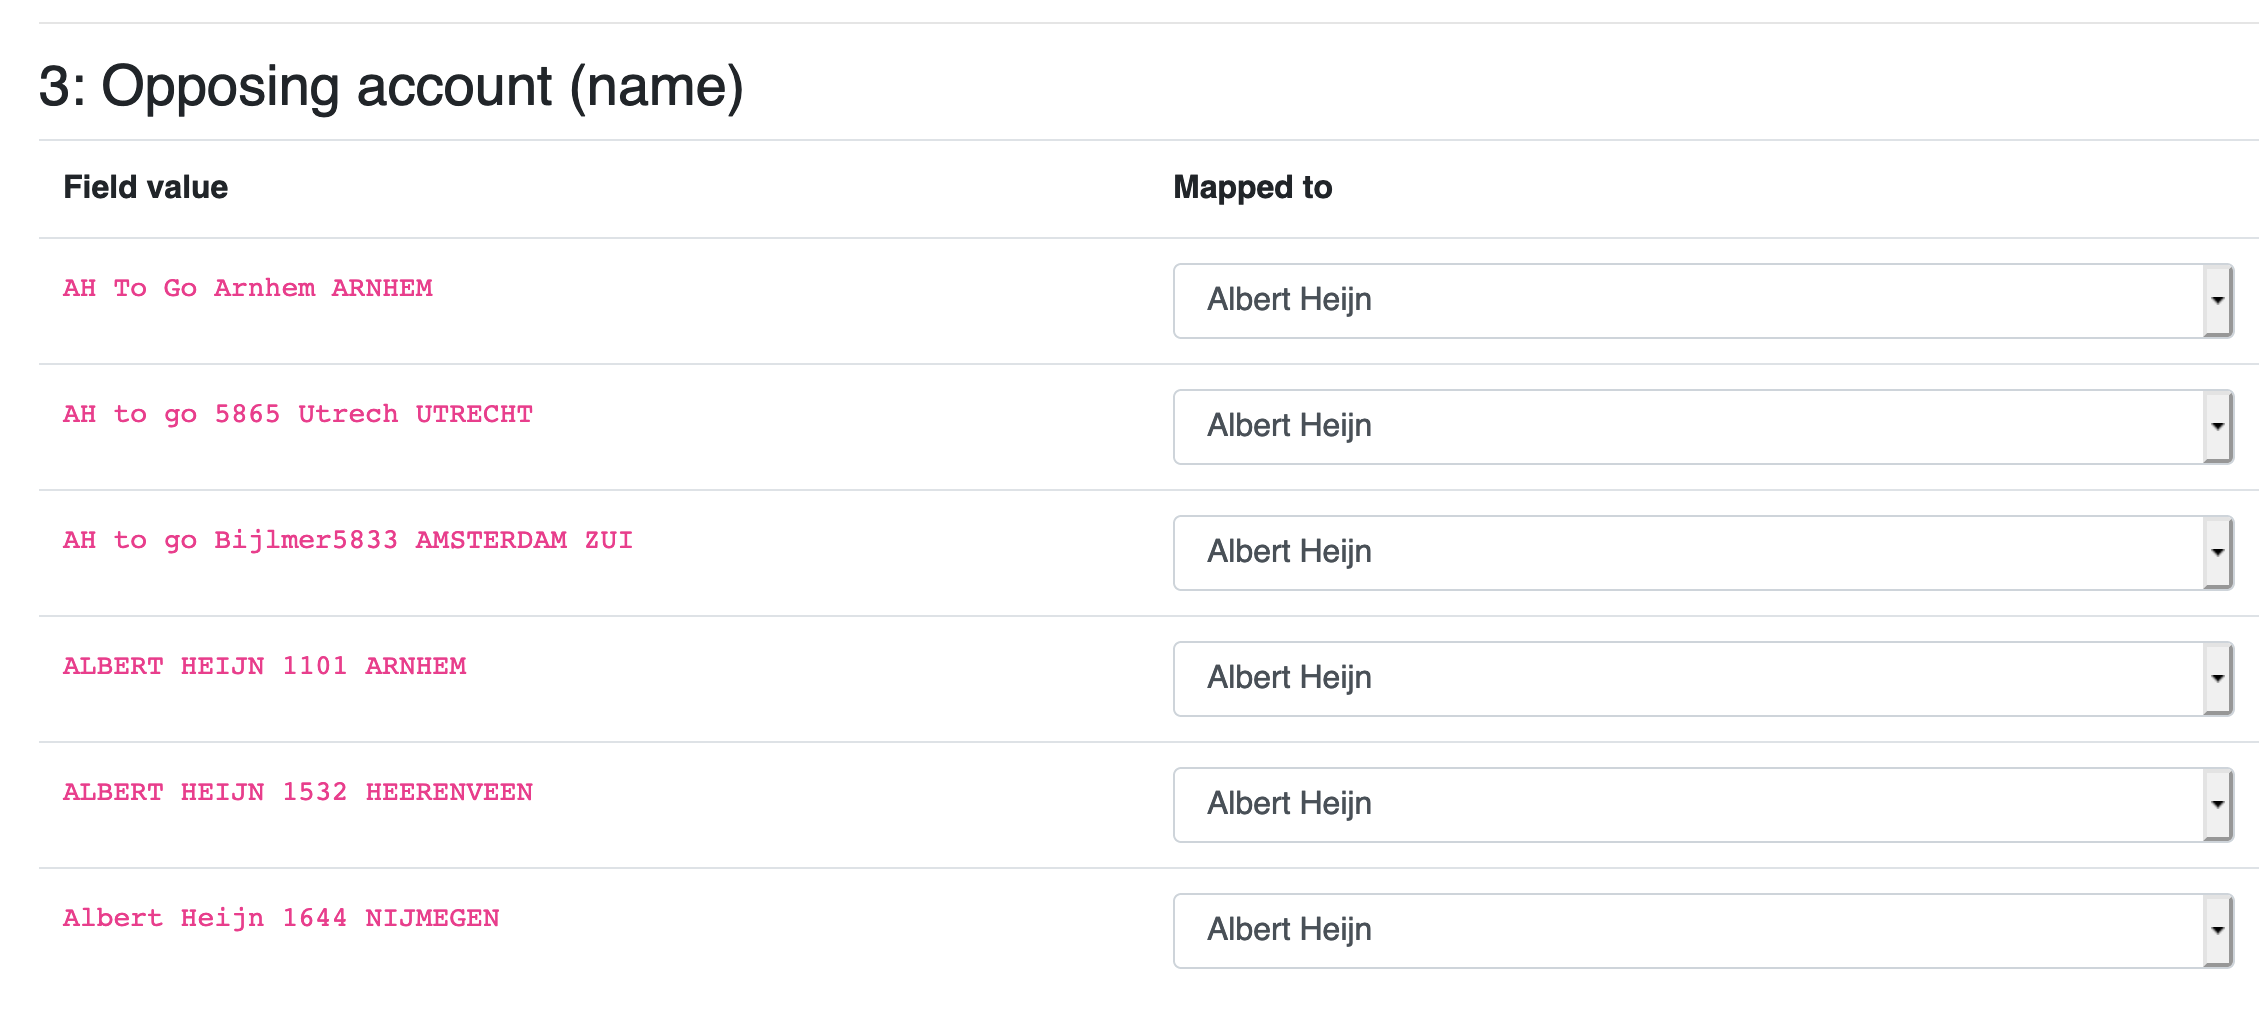Select the field value AH To Go Arnhem ARNHEM

(247, 288)
